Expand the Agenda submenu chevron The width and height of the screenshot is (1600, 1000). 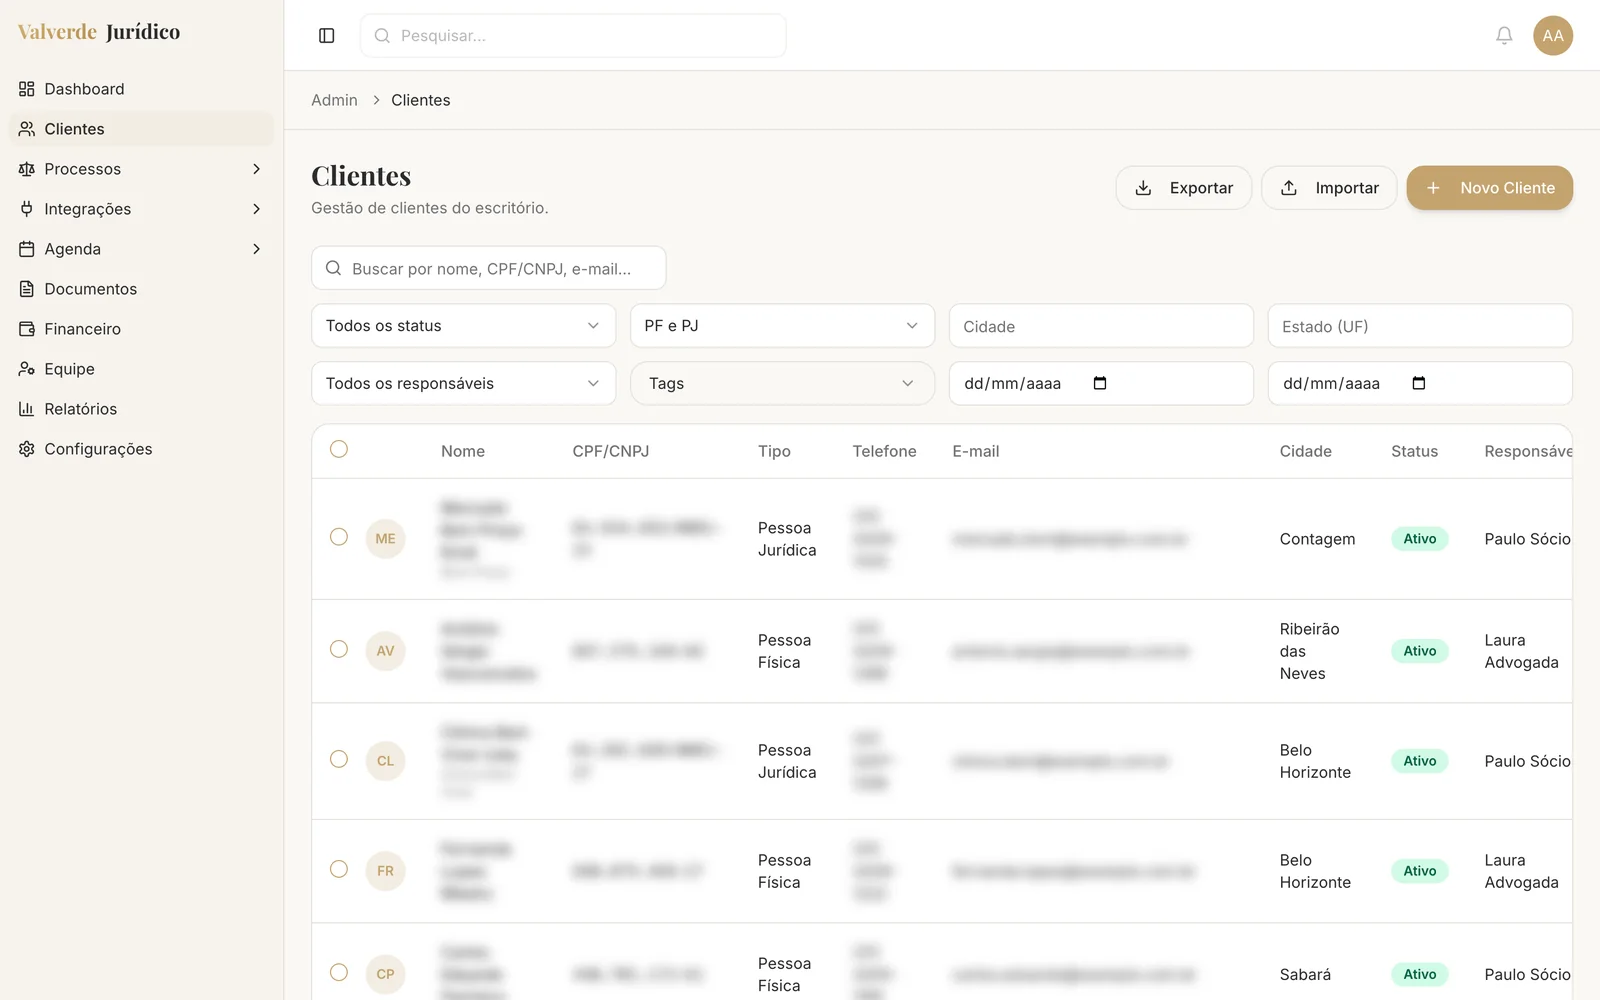[257, 249]
